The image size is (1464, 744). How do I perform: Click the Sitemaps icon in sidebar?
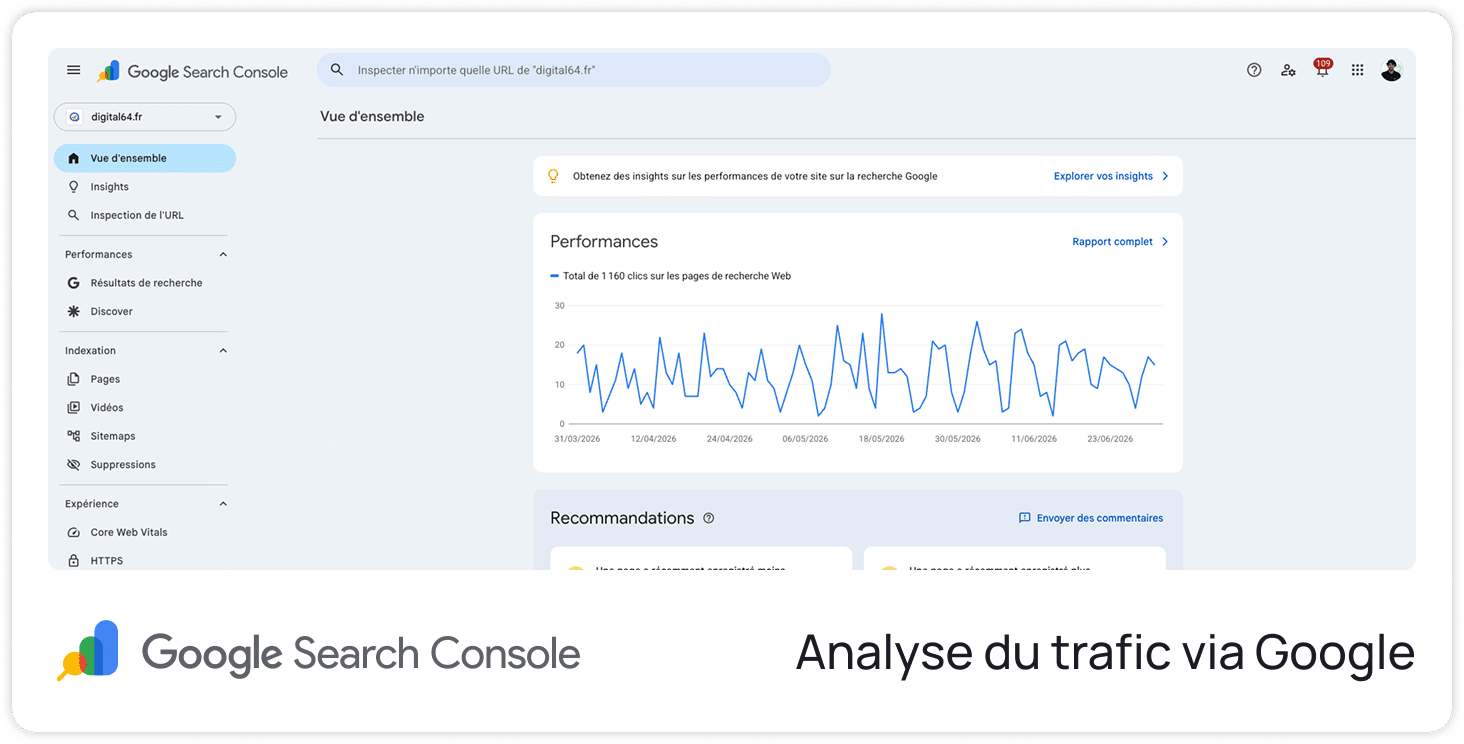[x=73, y=436]
